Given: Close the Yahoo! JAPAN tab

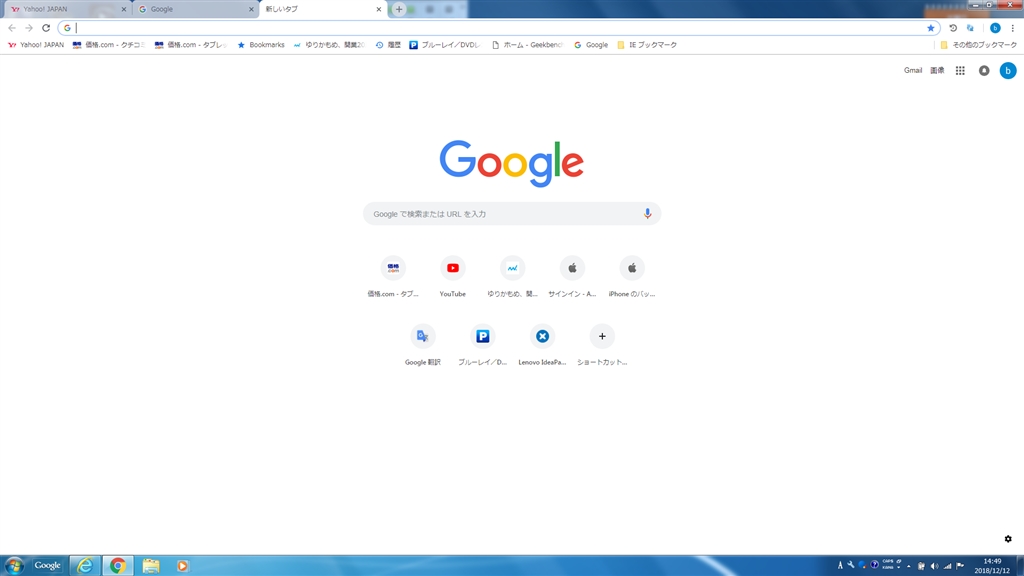Looking at the screenshot, I should coord(123,9).
